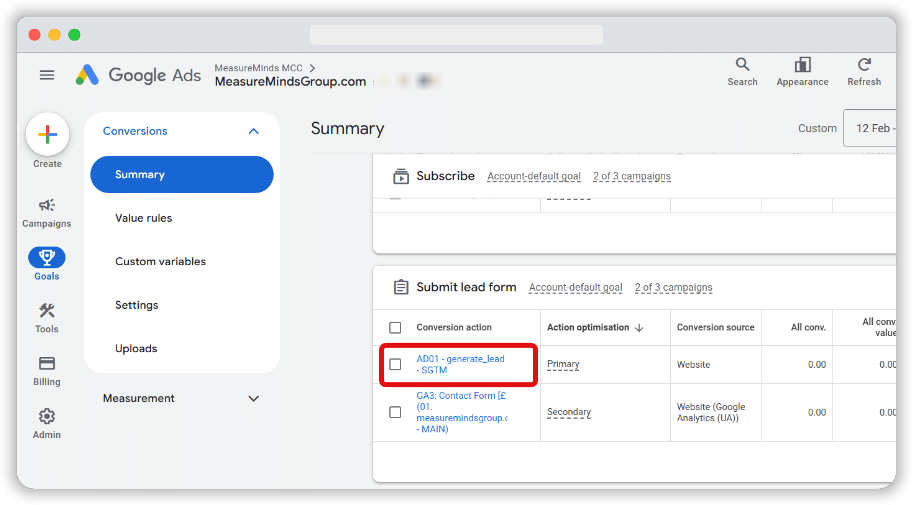Open Admin gear in the left rail
This screenshot has height=505, width=917.
[47, 424]
